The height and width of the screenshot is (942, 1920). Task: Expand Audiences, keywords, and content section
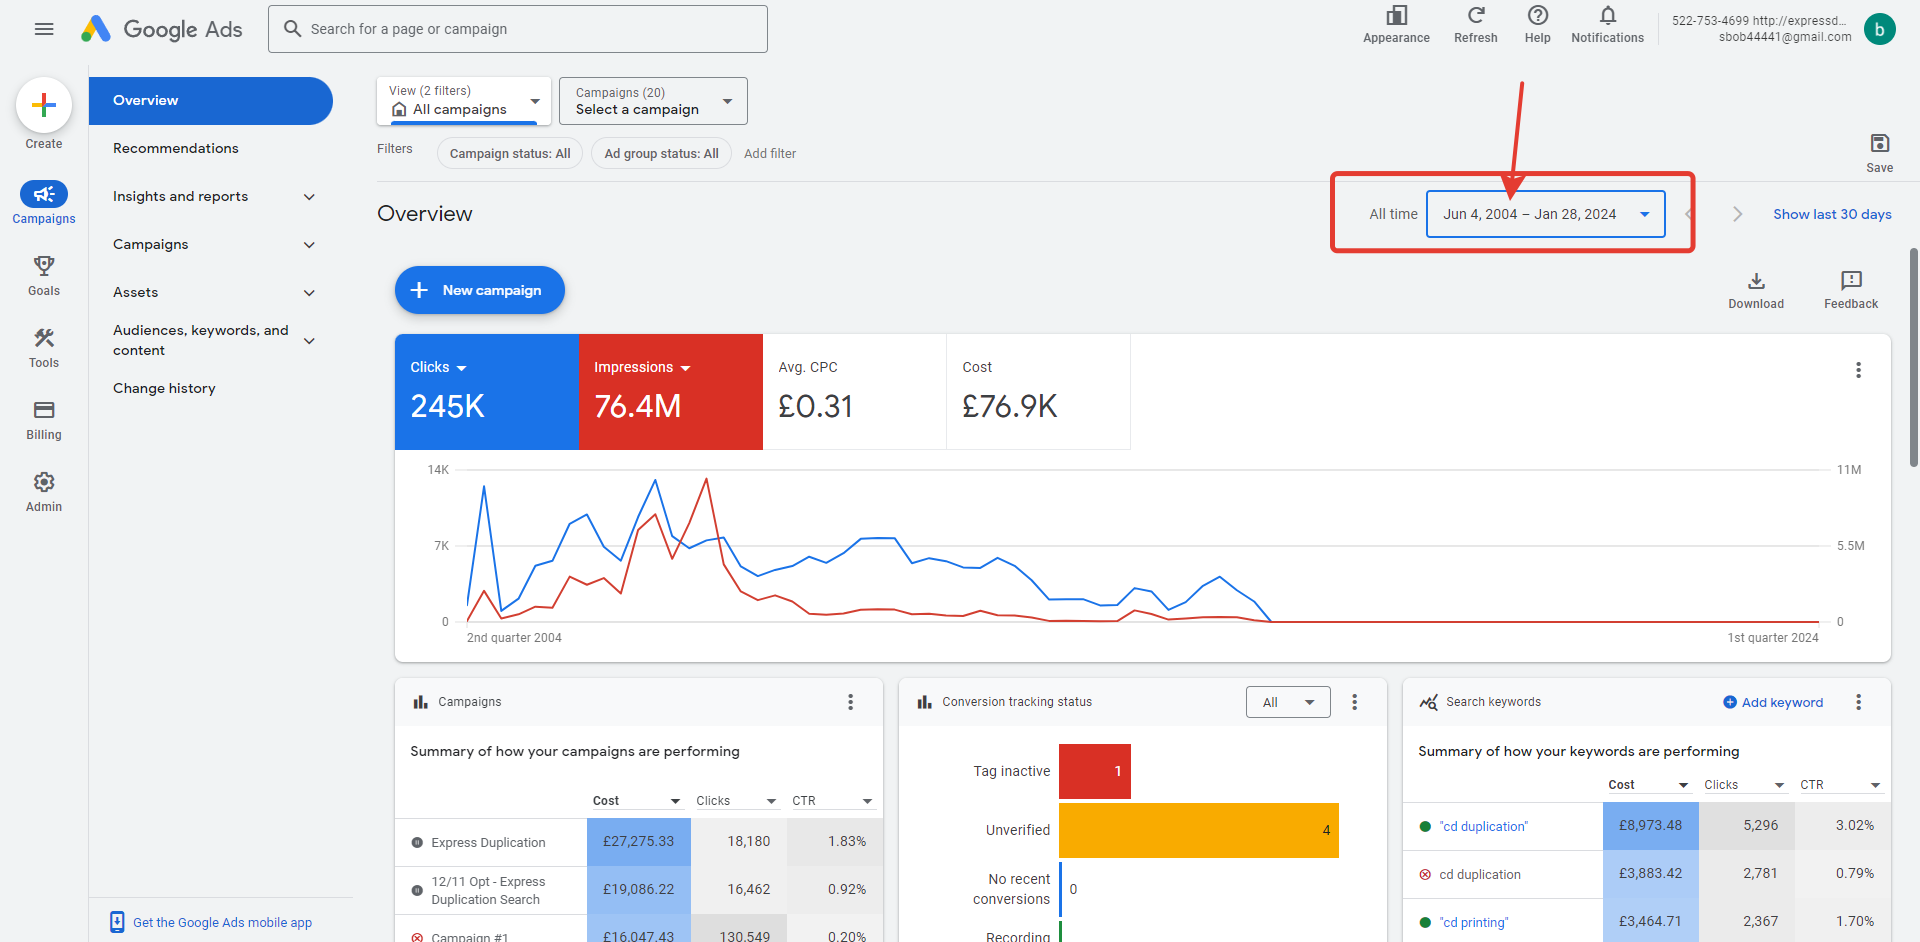[x=309, y=341]
